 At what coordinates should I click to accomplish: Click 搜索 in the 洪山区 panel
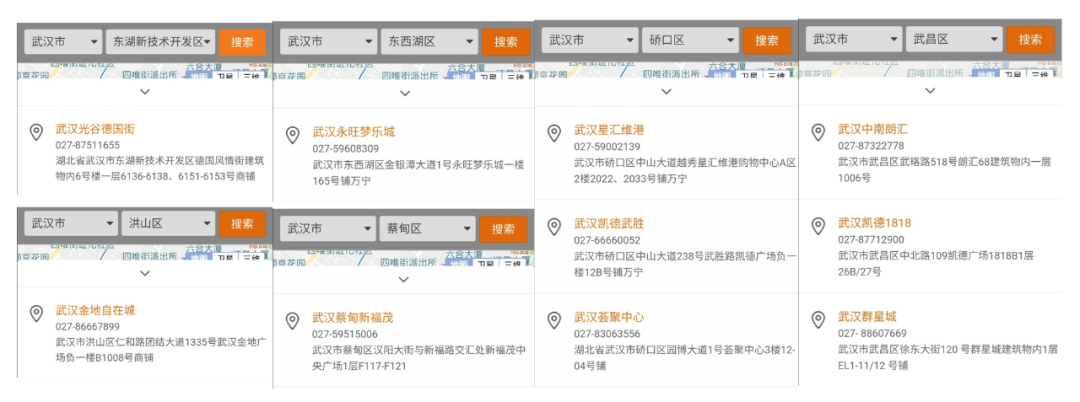pyautogui.click(x=242, y=223)
